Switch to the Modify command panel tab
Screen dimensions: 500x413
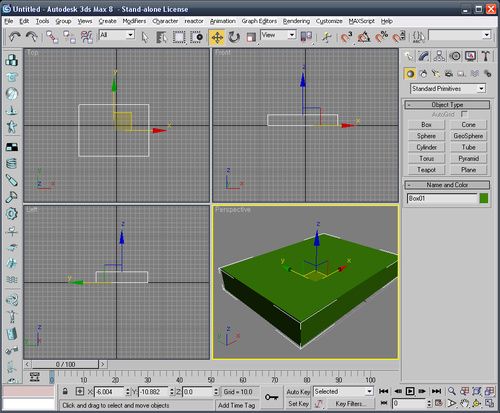click(x=424, y=56)
